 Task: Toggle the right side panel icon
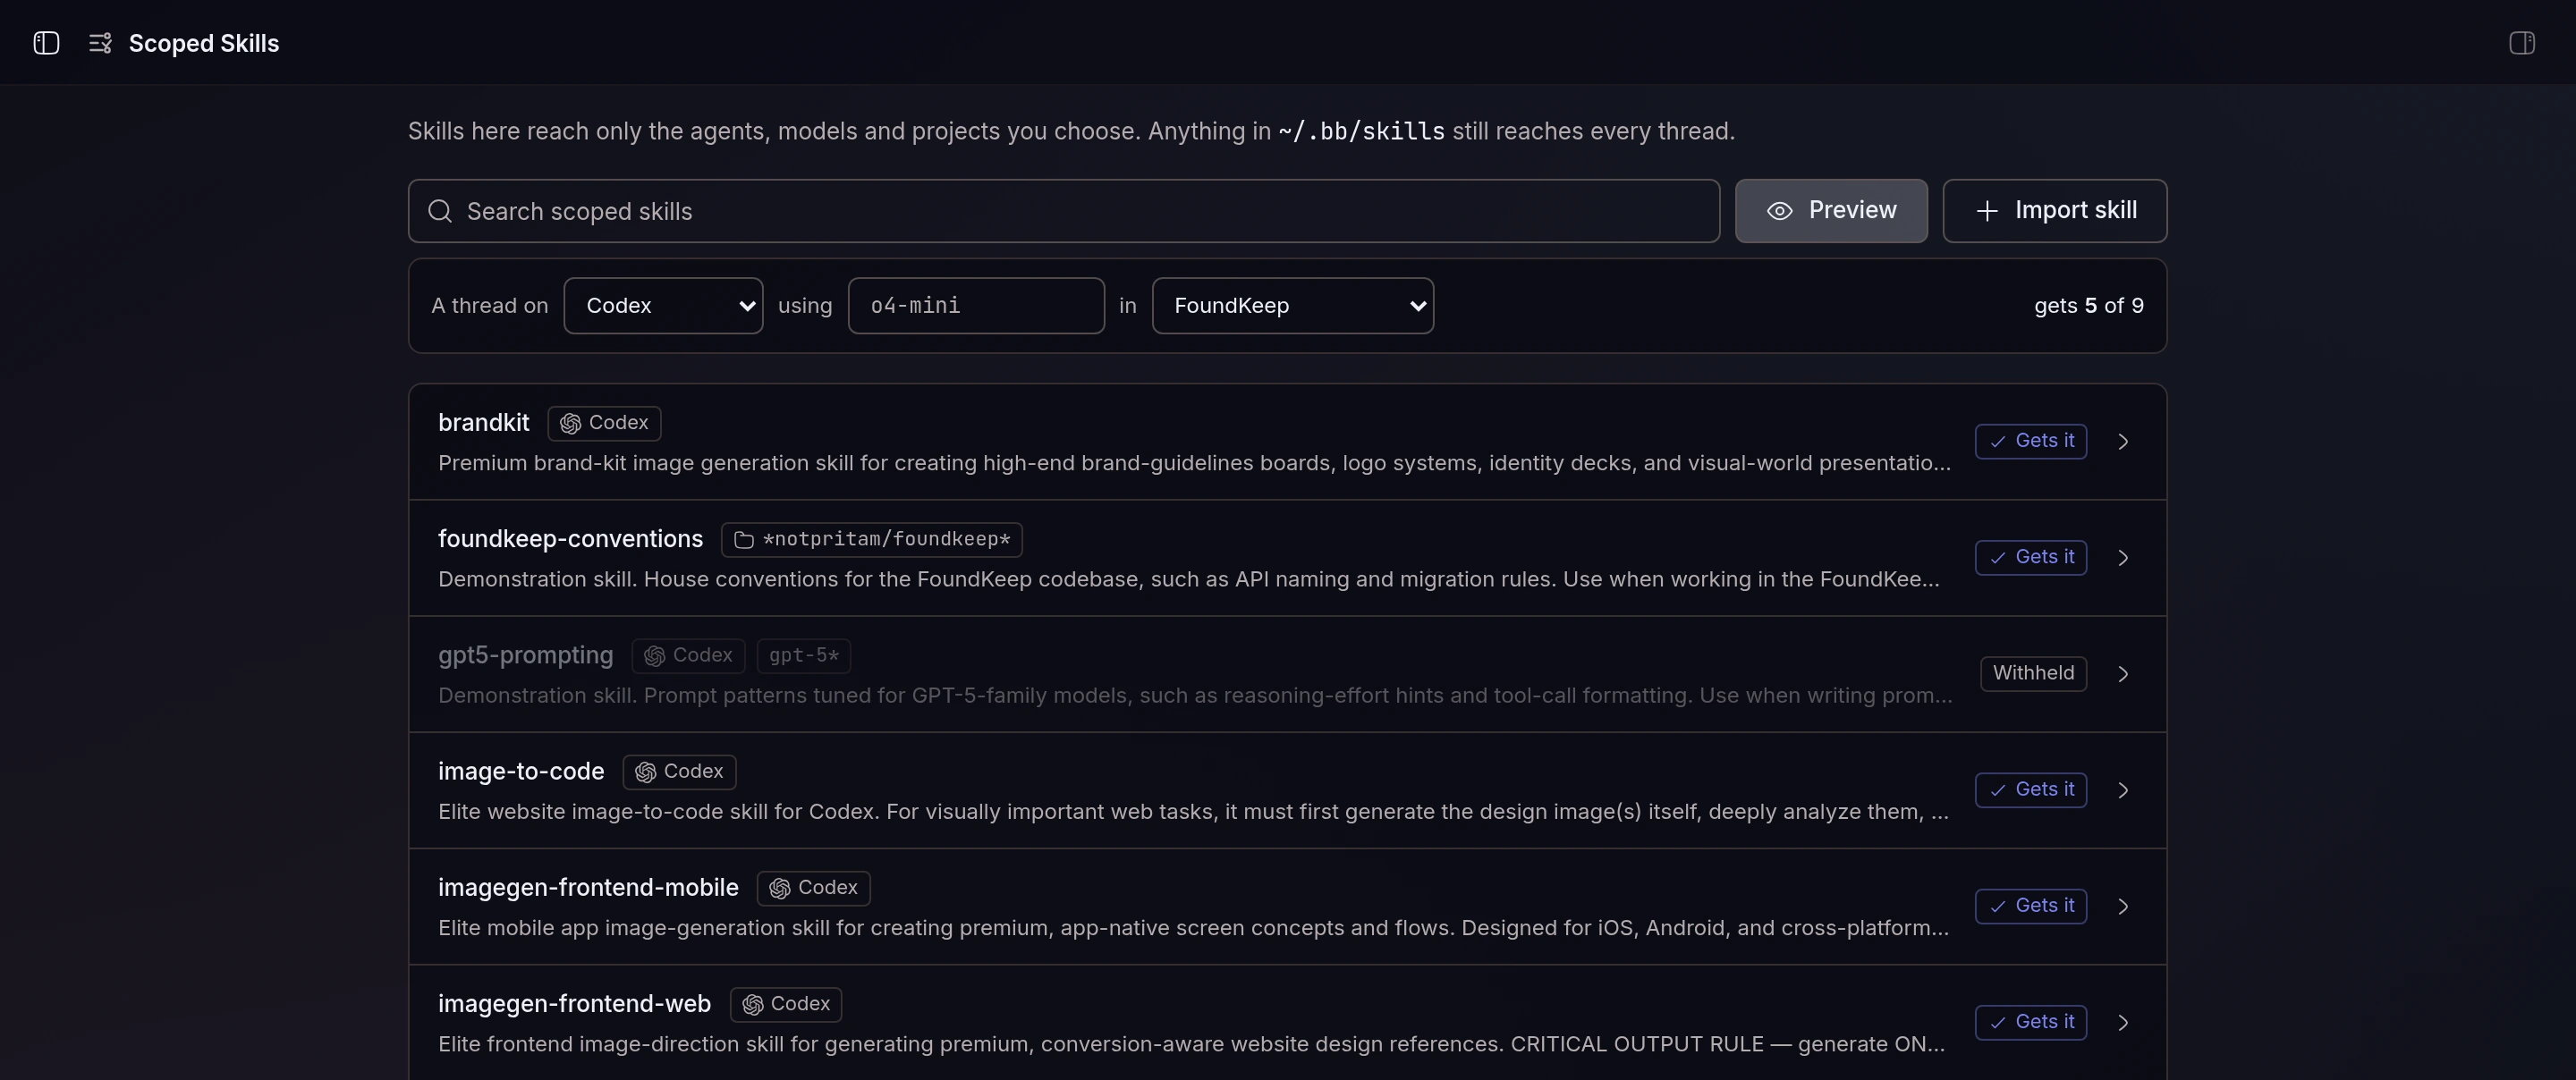[2522, 43]
